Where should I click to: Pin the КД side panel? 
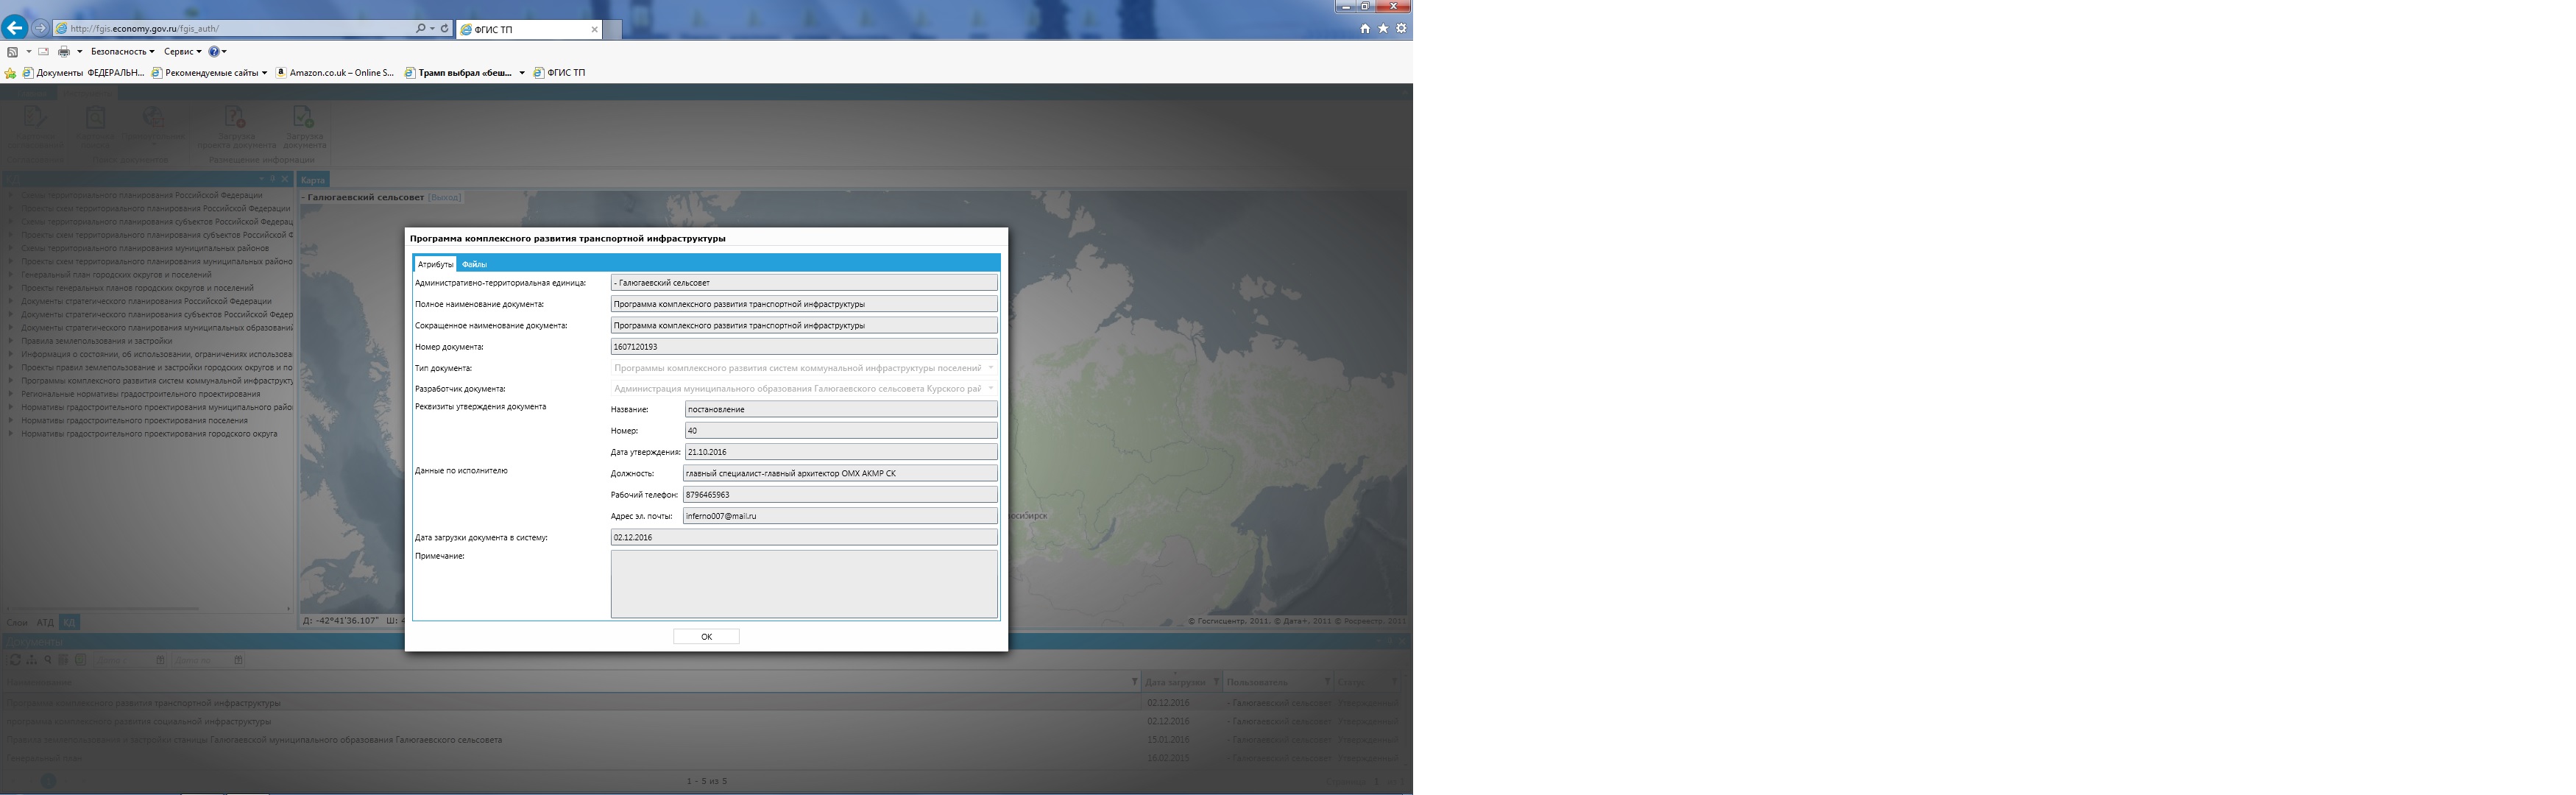coord(272,179)
